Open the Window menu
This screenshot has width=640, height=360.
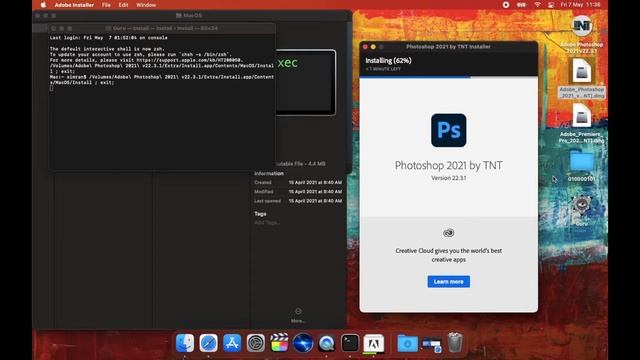point(146,5)
